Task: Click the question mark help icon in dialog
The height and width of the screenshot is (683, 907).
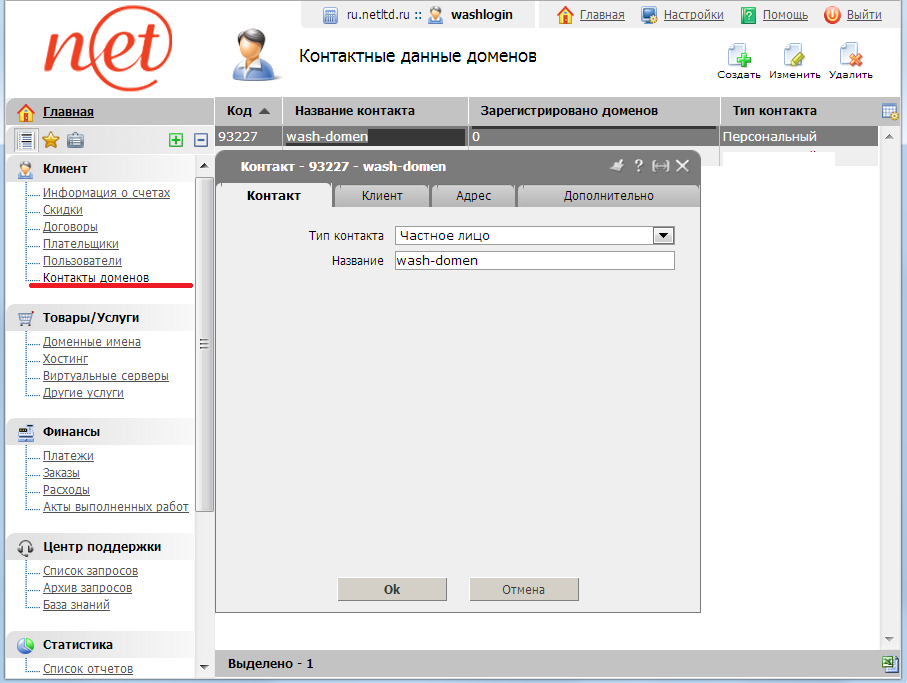Action: [638, 166]
